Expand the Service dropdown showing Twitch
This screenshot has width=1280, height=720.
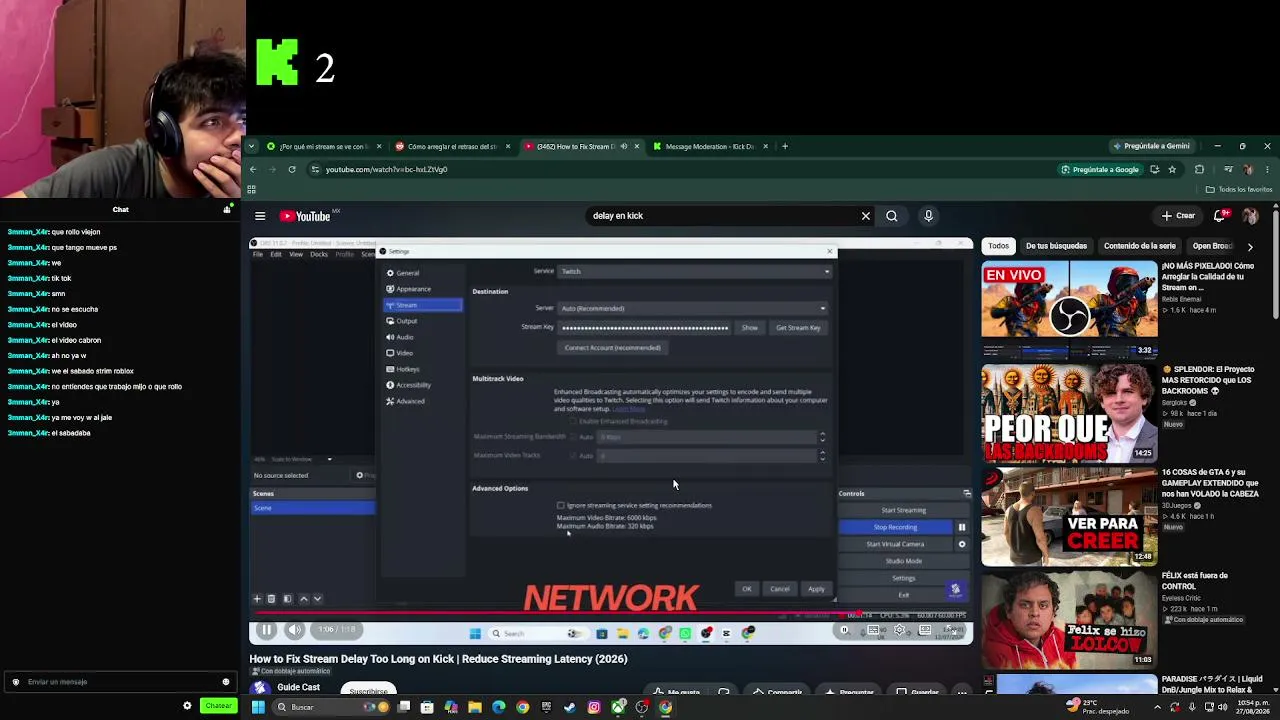[x=694, y=271]
